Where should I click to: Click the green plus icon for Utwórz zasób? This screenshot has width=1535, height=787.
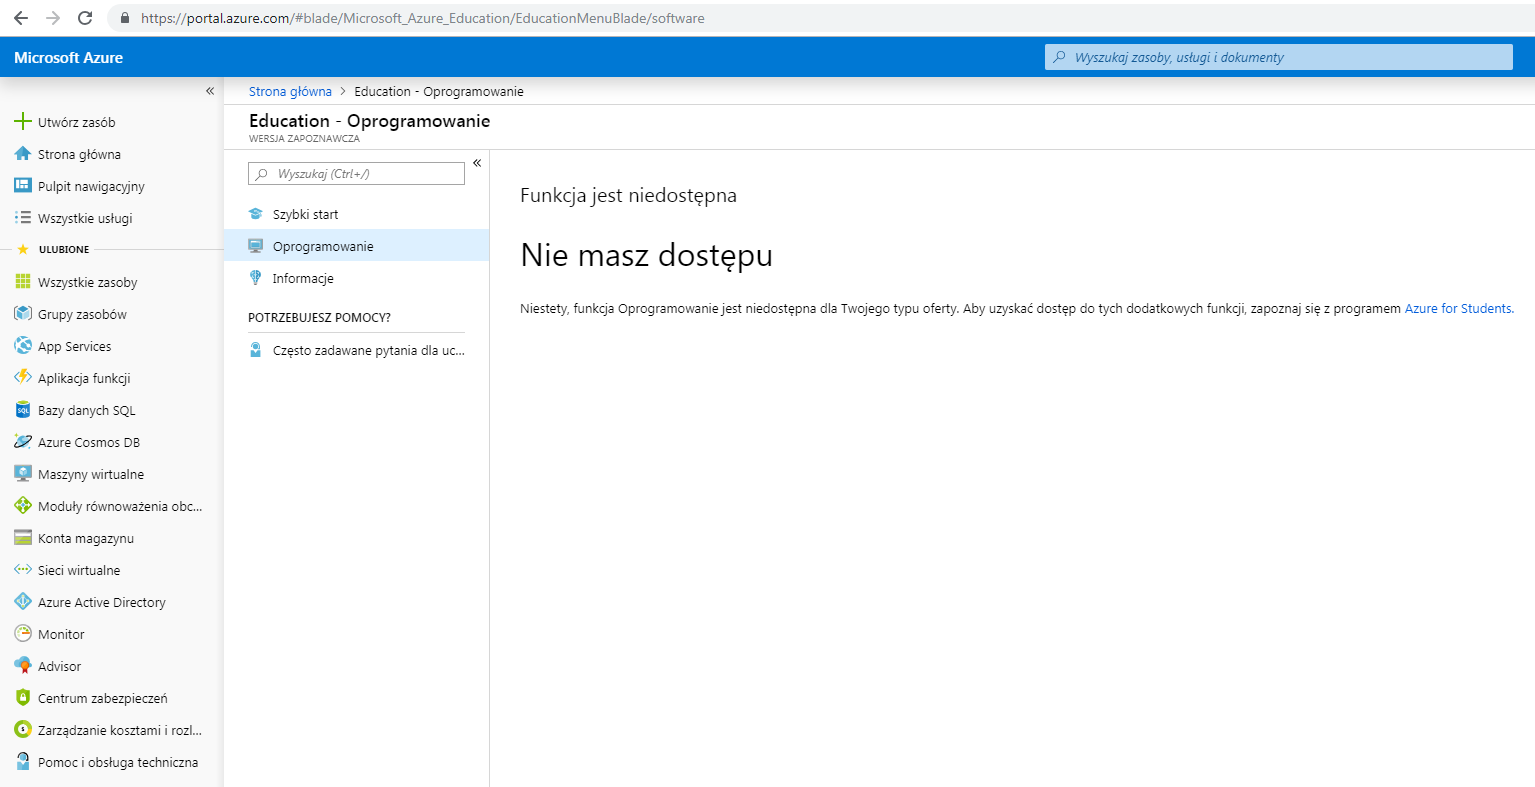[x=22, y=122]
